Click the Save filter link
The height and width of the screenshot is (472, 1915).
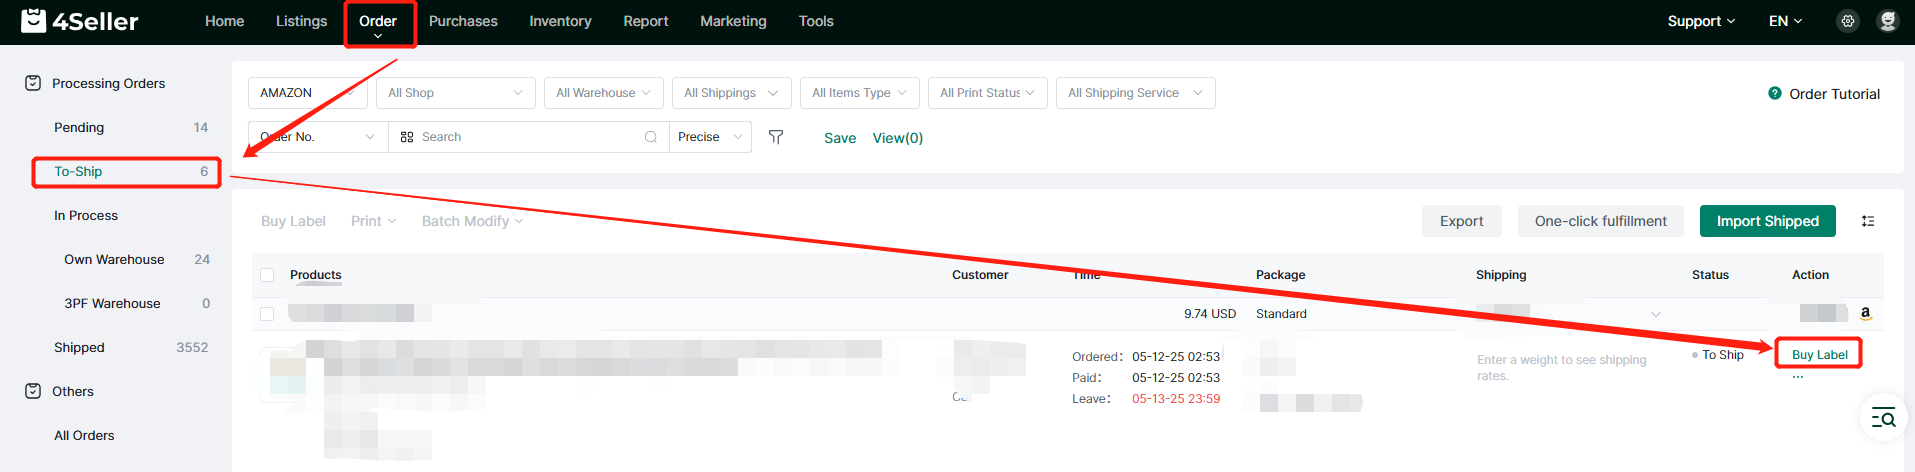840,138
